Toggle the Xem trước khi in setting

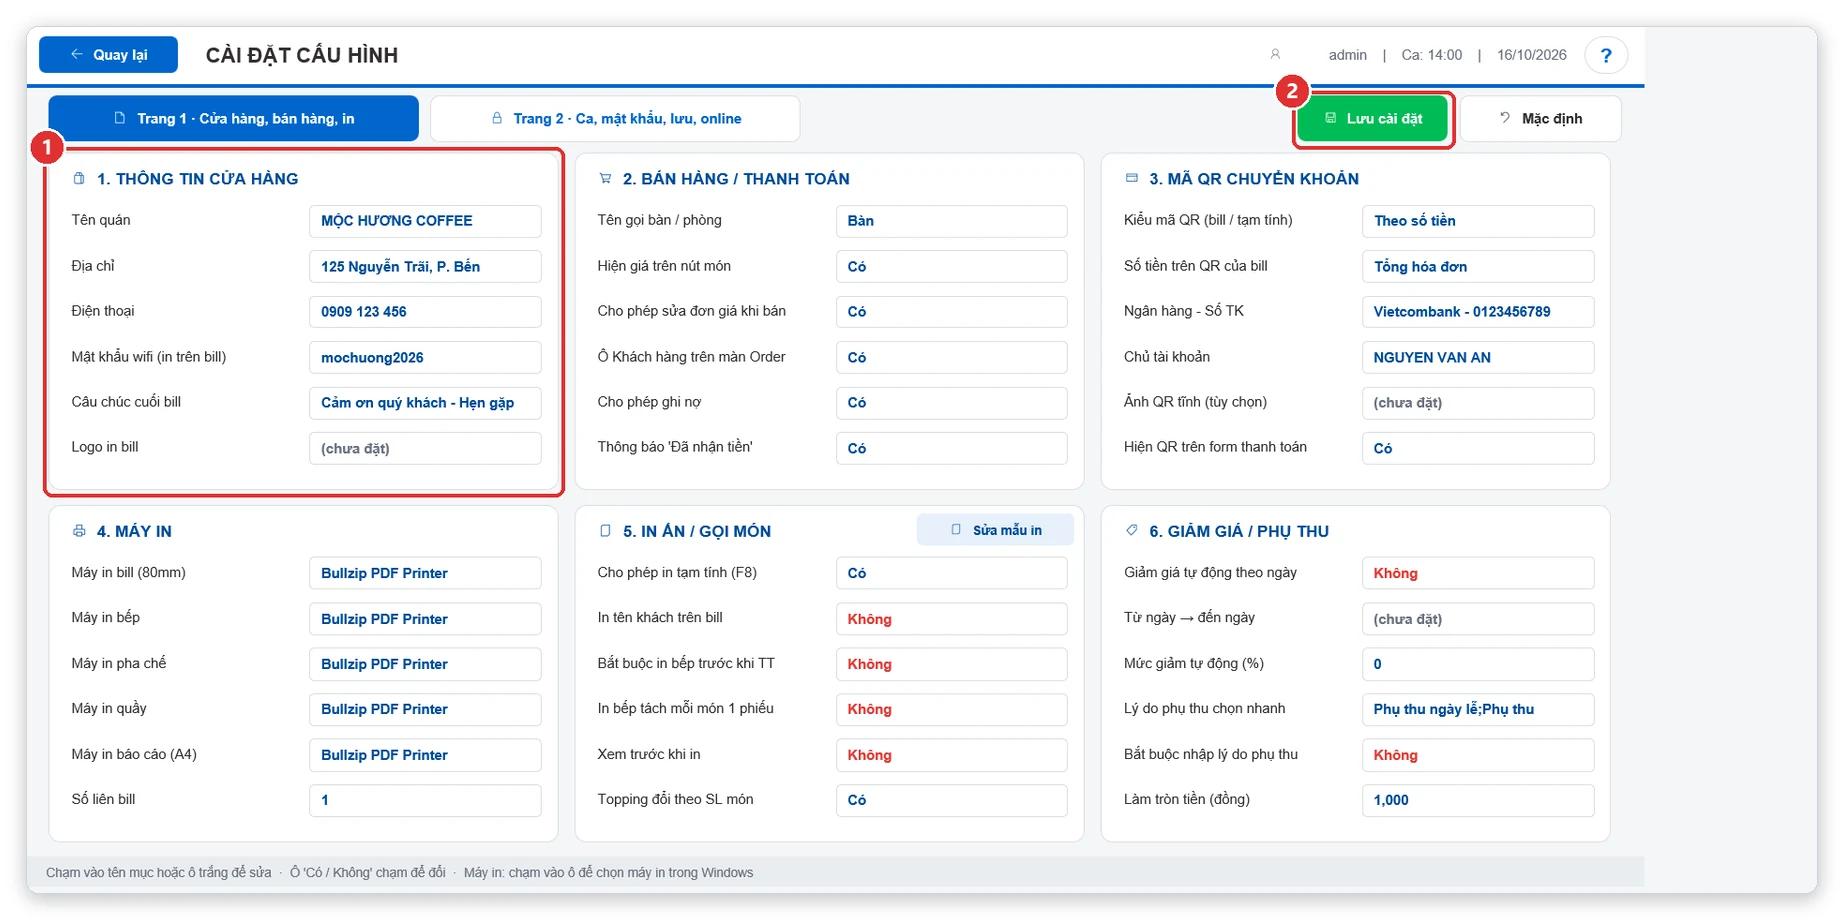[x=951, y=755]
